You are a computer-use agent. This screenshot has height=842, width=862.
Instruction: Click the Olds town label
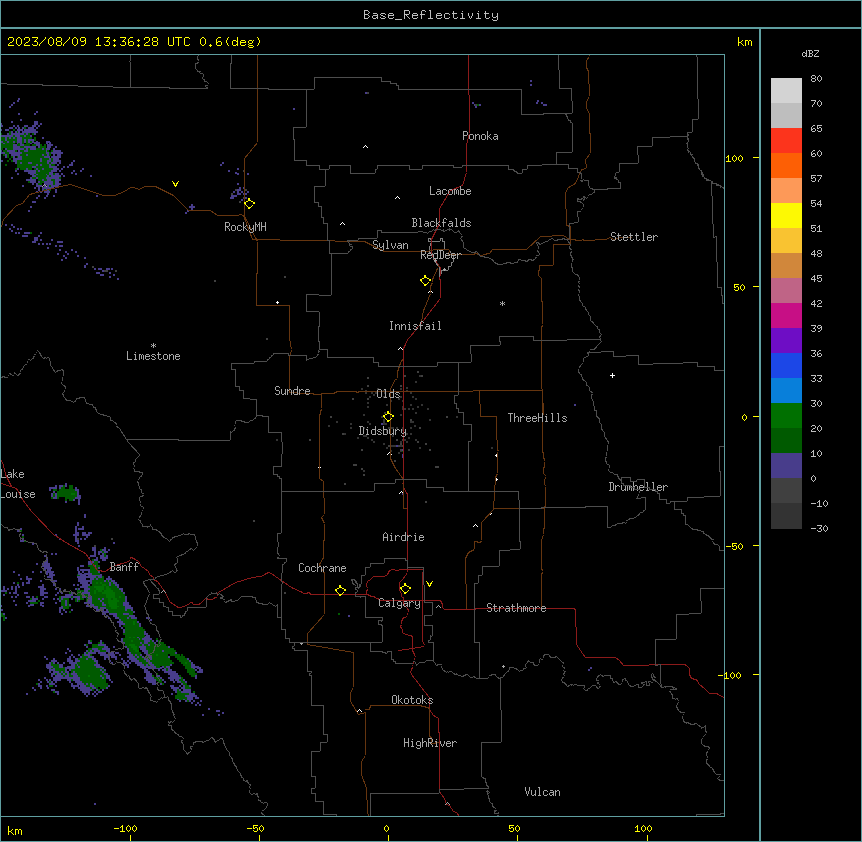coord(388,394)
